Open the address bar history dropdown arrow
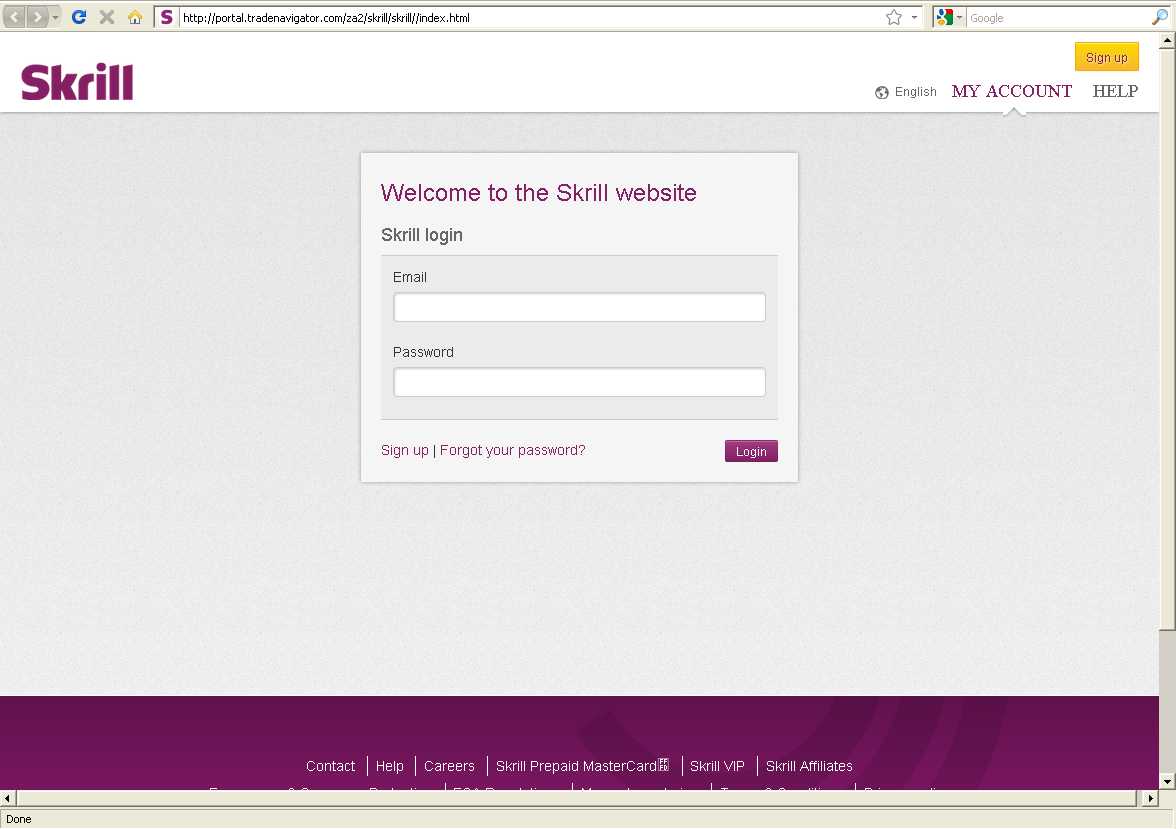This screenshot has height=829, width=1176. coord(914,17)
